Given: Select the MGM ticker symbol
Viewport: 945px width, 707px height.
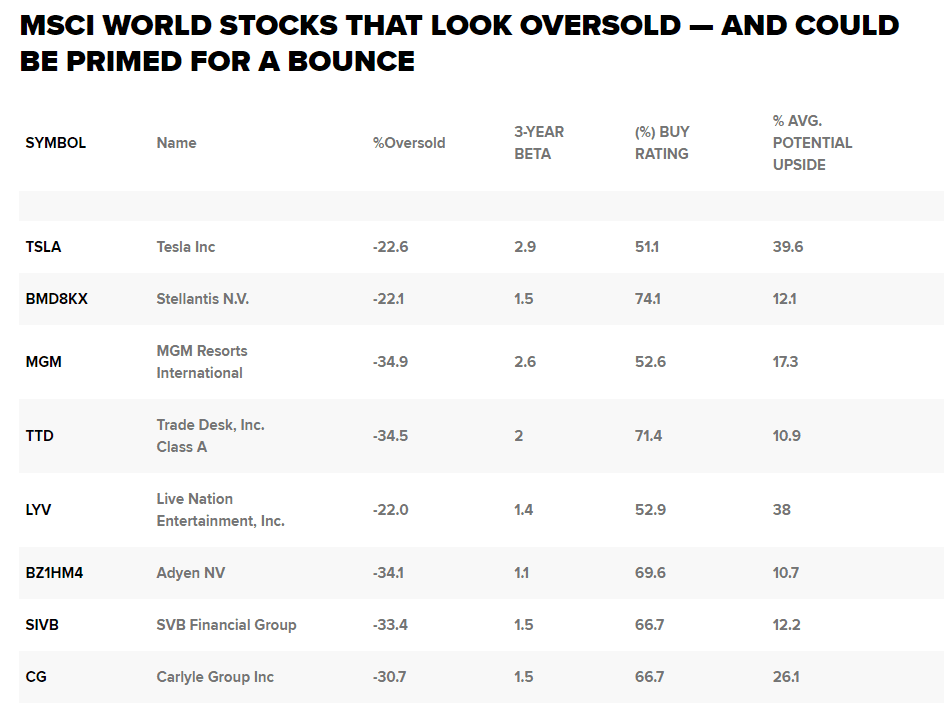Looking at the screenshot, I should [43, 362].
